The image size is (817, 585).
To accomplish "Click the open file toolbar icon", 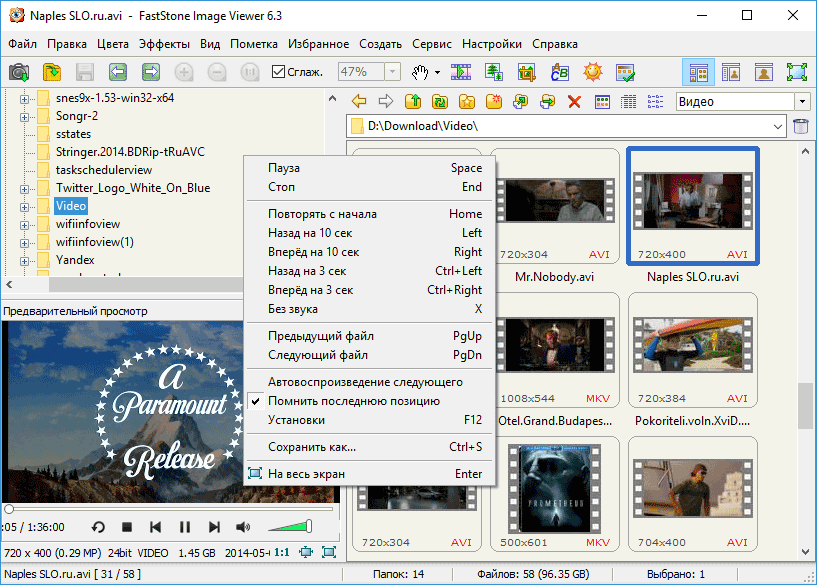I will pyautogui.click(x=52, y=72).
